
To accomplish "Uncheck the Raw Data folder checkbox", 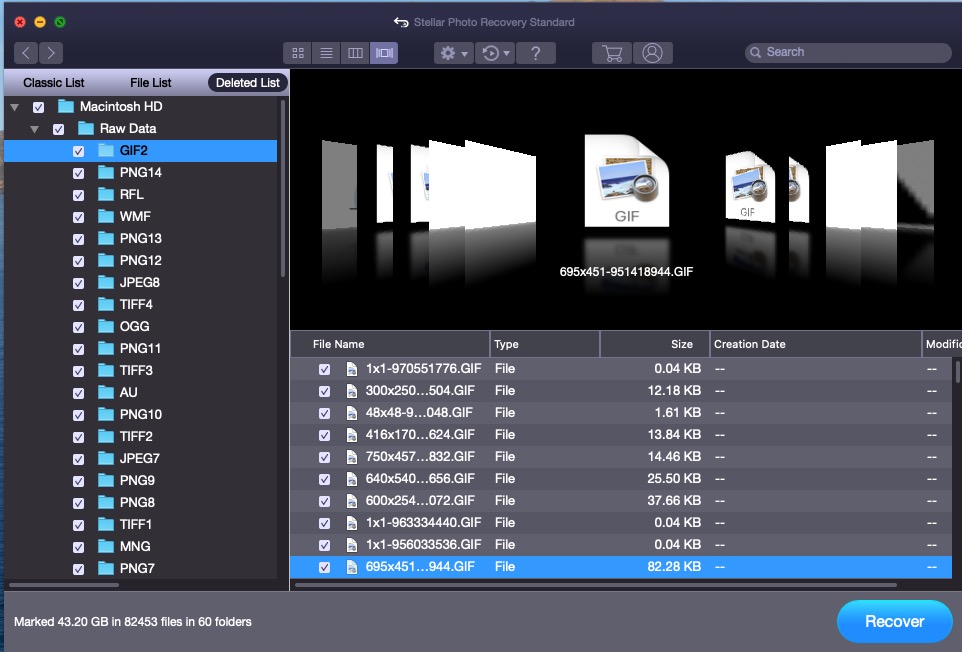I will pos(58,129).
